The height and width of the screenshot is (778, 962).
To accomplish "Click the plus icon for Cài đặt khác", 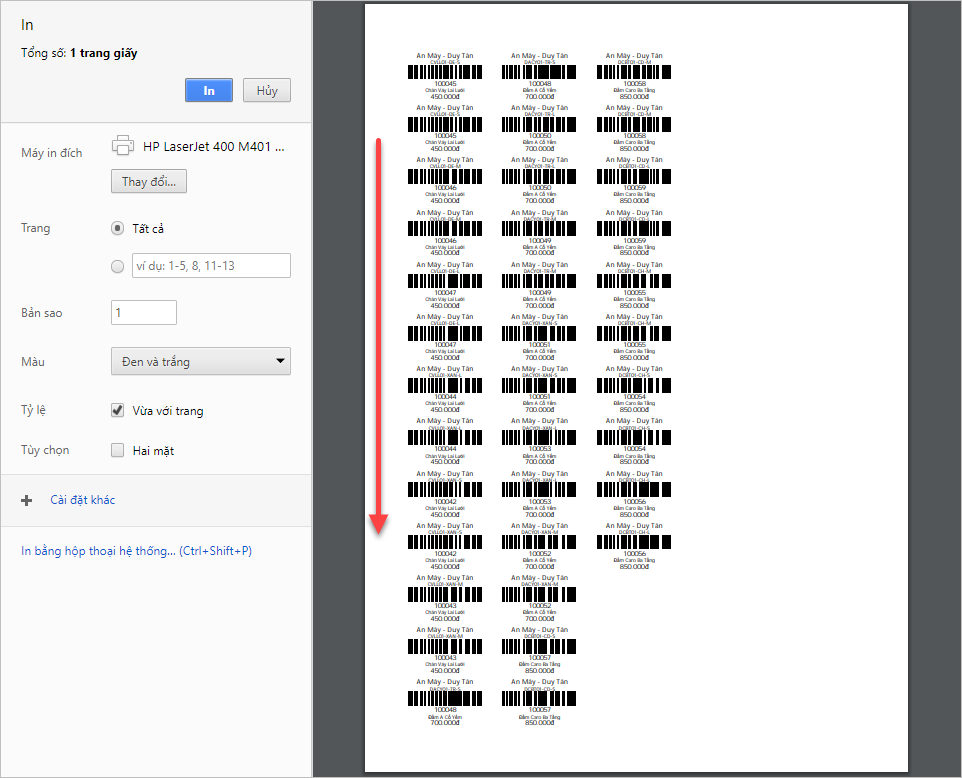I will pos(26,501).
